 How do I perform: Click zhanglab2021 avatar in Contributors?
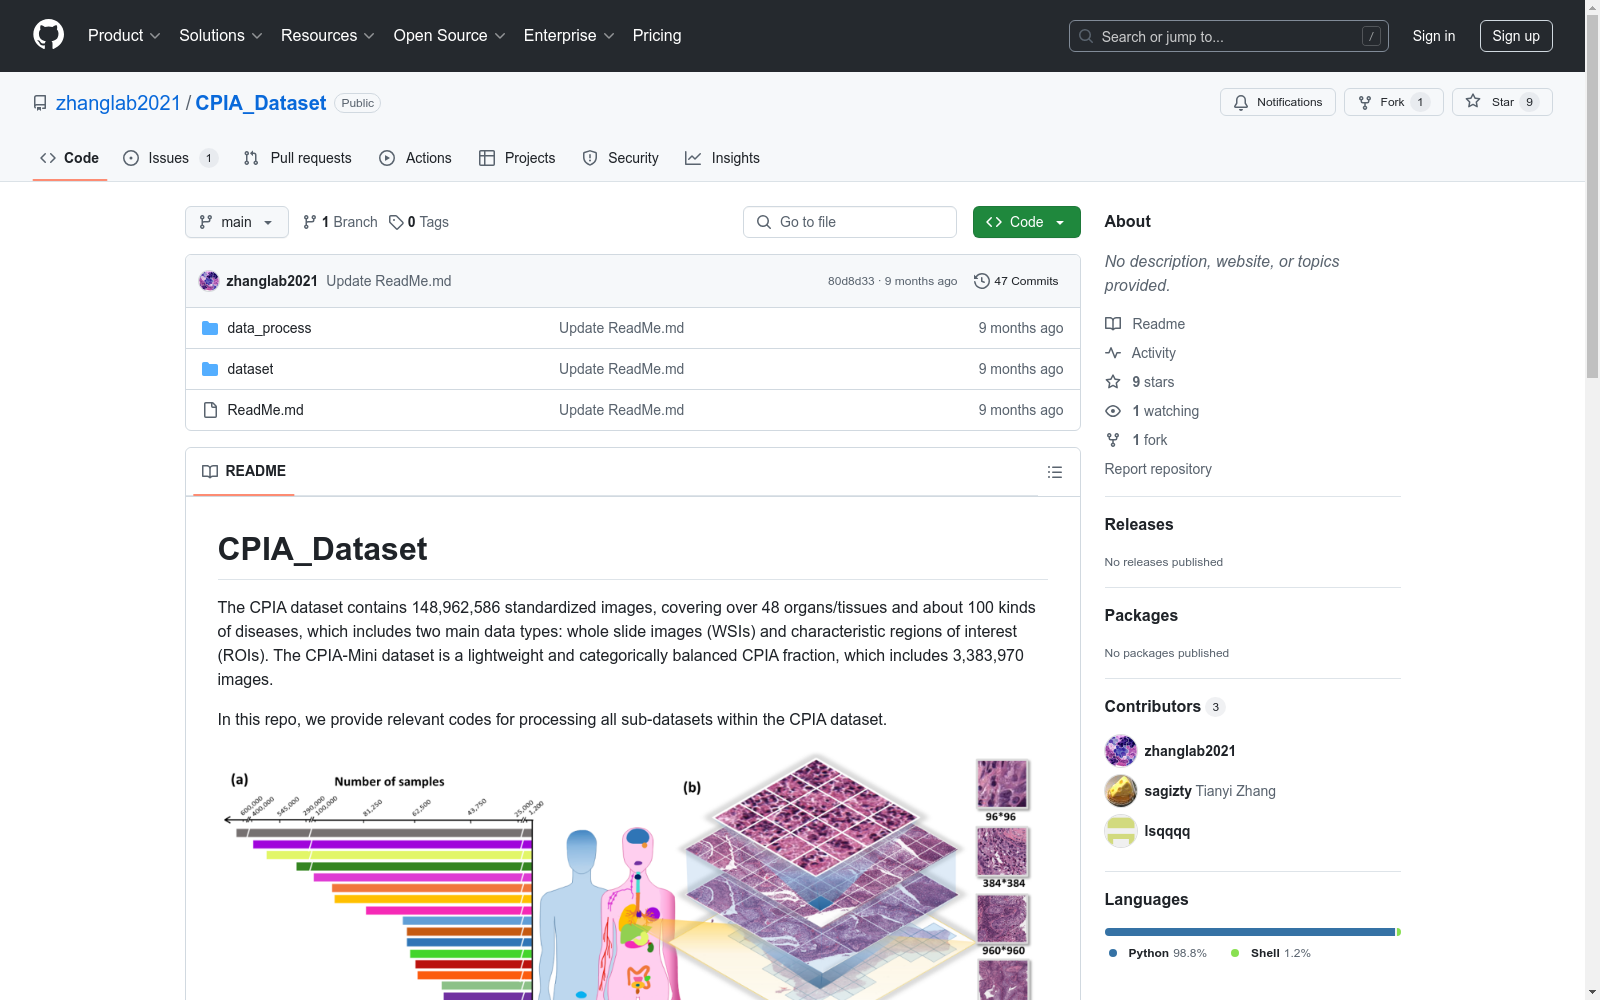pyautogui.click(x=1120, y=751)
